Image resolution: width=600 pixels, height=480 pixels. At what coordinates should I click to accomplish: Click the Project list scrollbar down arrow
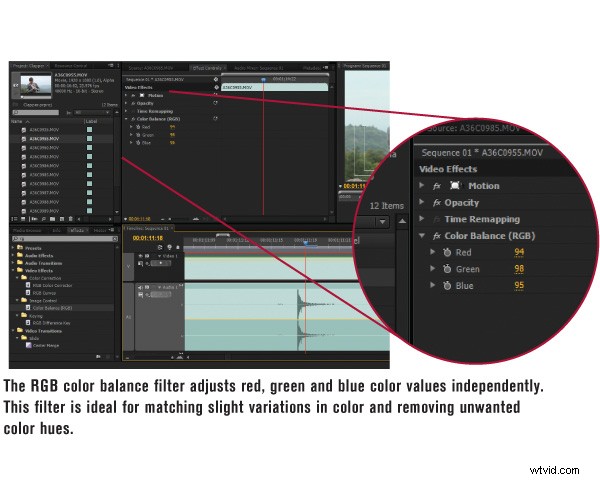point(117,212)
